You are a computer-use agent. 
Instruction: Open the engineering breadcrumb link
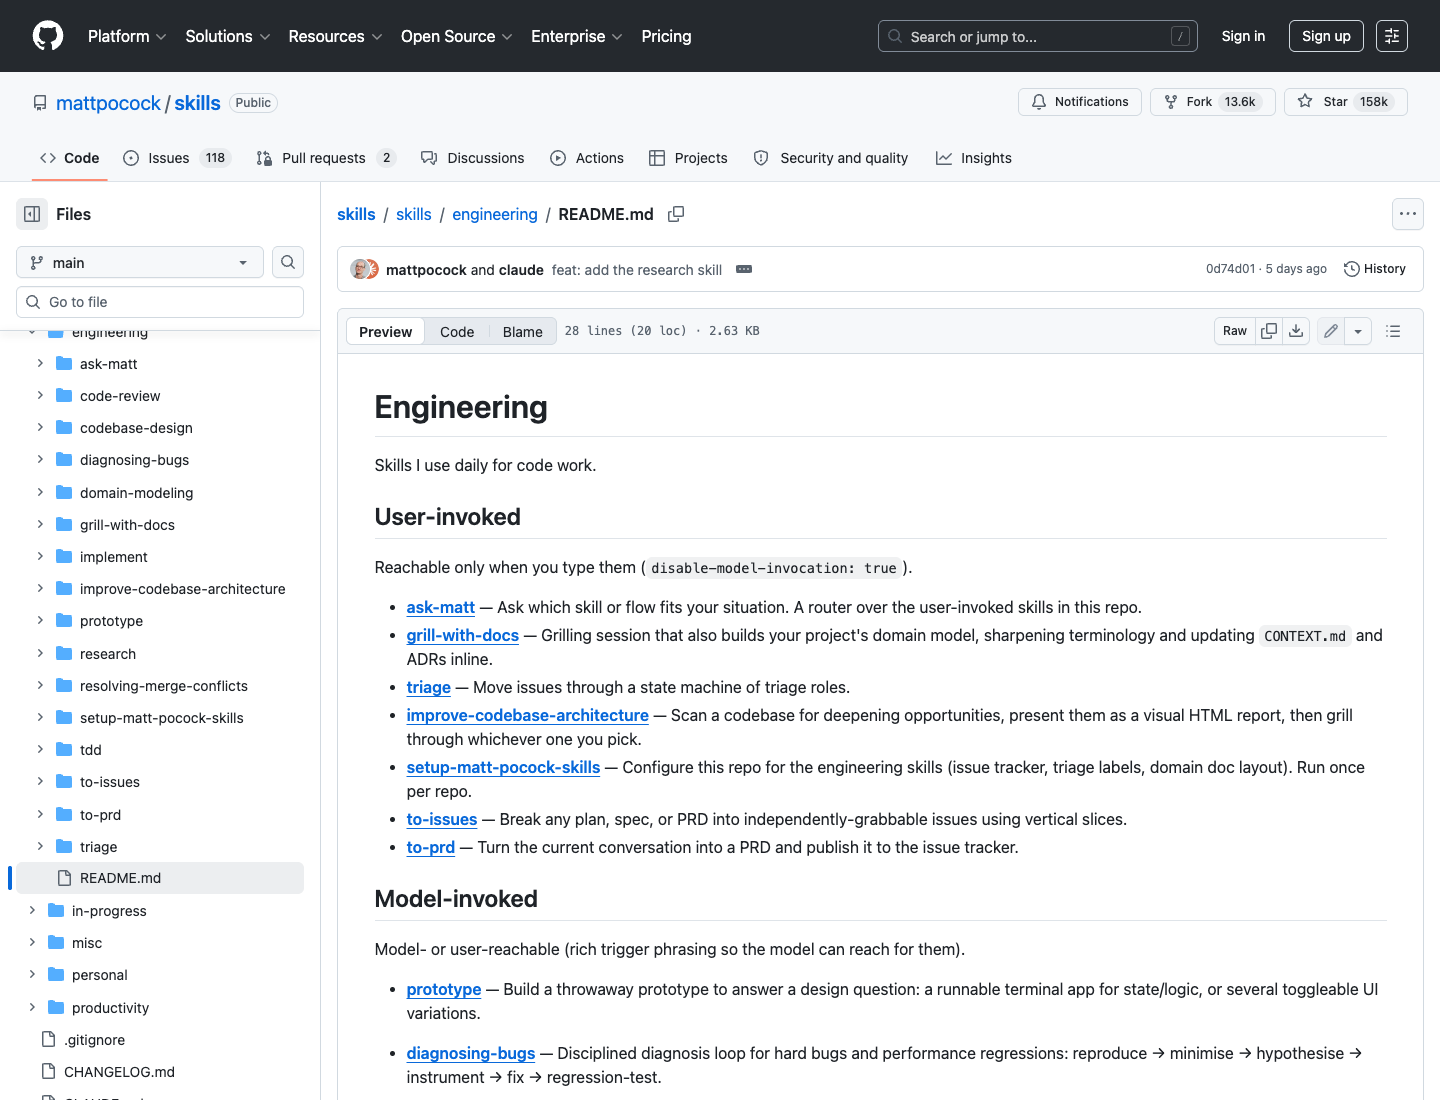495,214
